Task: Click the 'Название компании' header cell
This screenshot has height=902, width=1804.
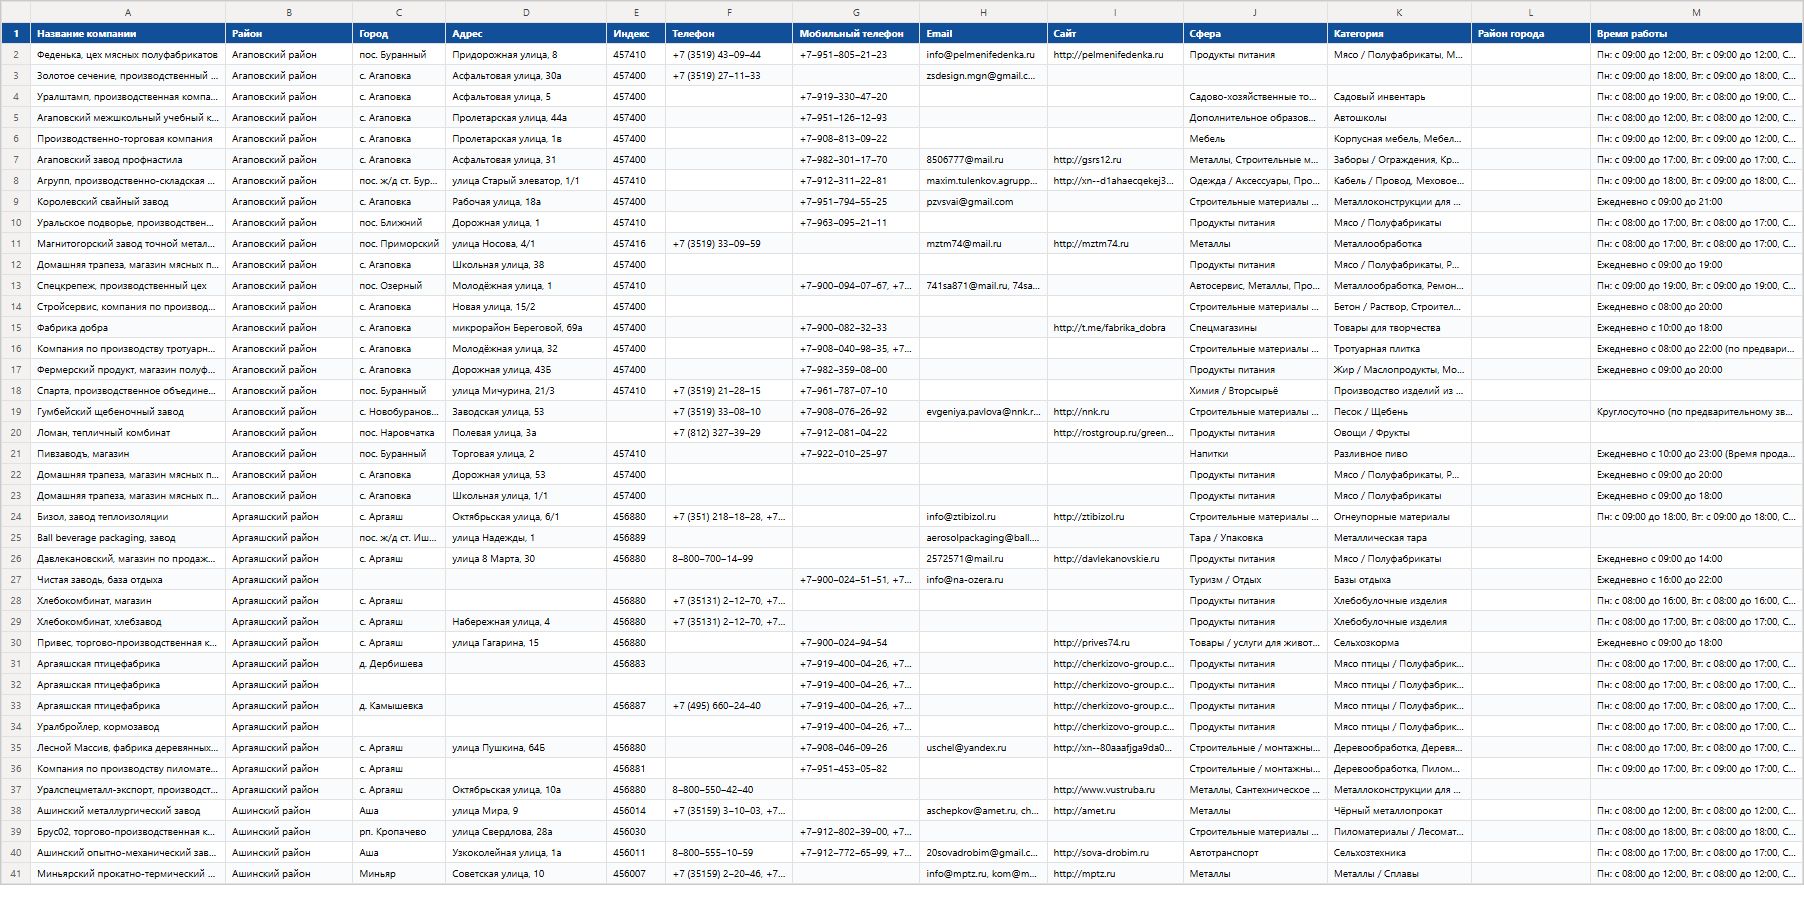Action: click(x=128, y=33)
